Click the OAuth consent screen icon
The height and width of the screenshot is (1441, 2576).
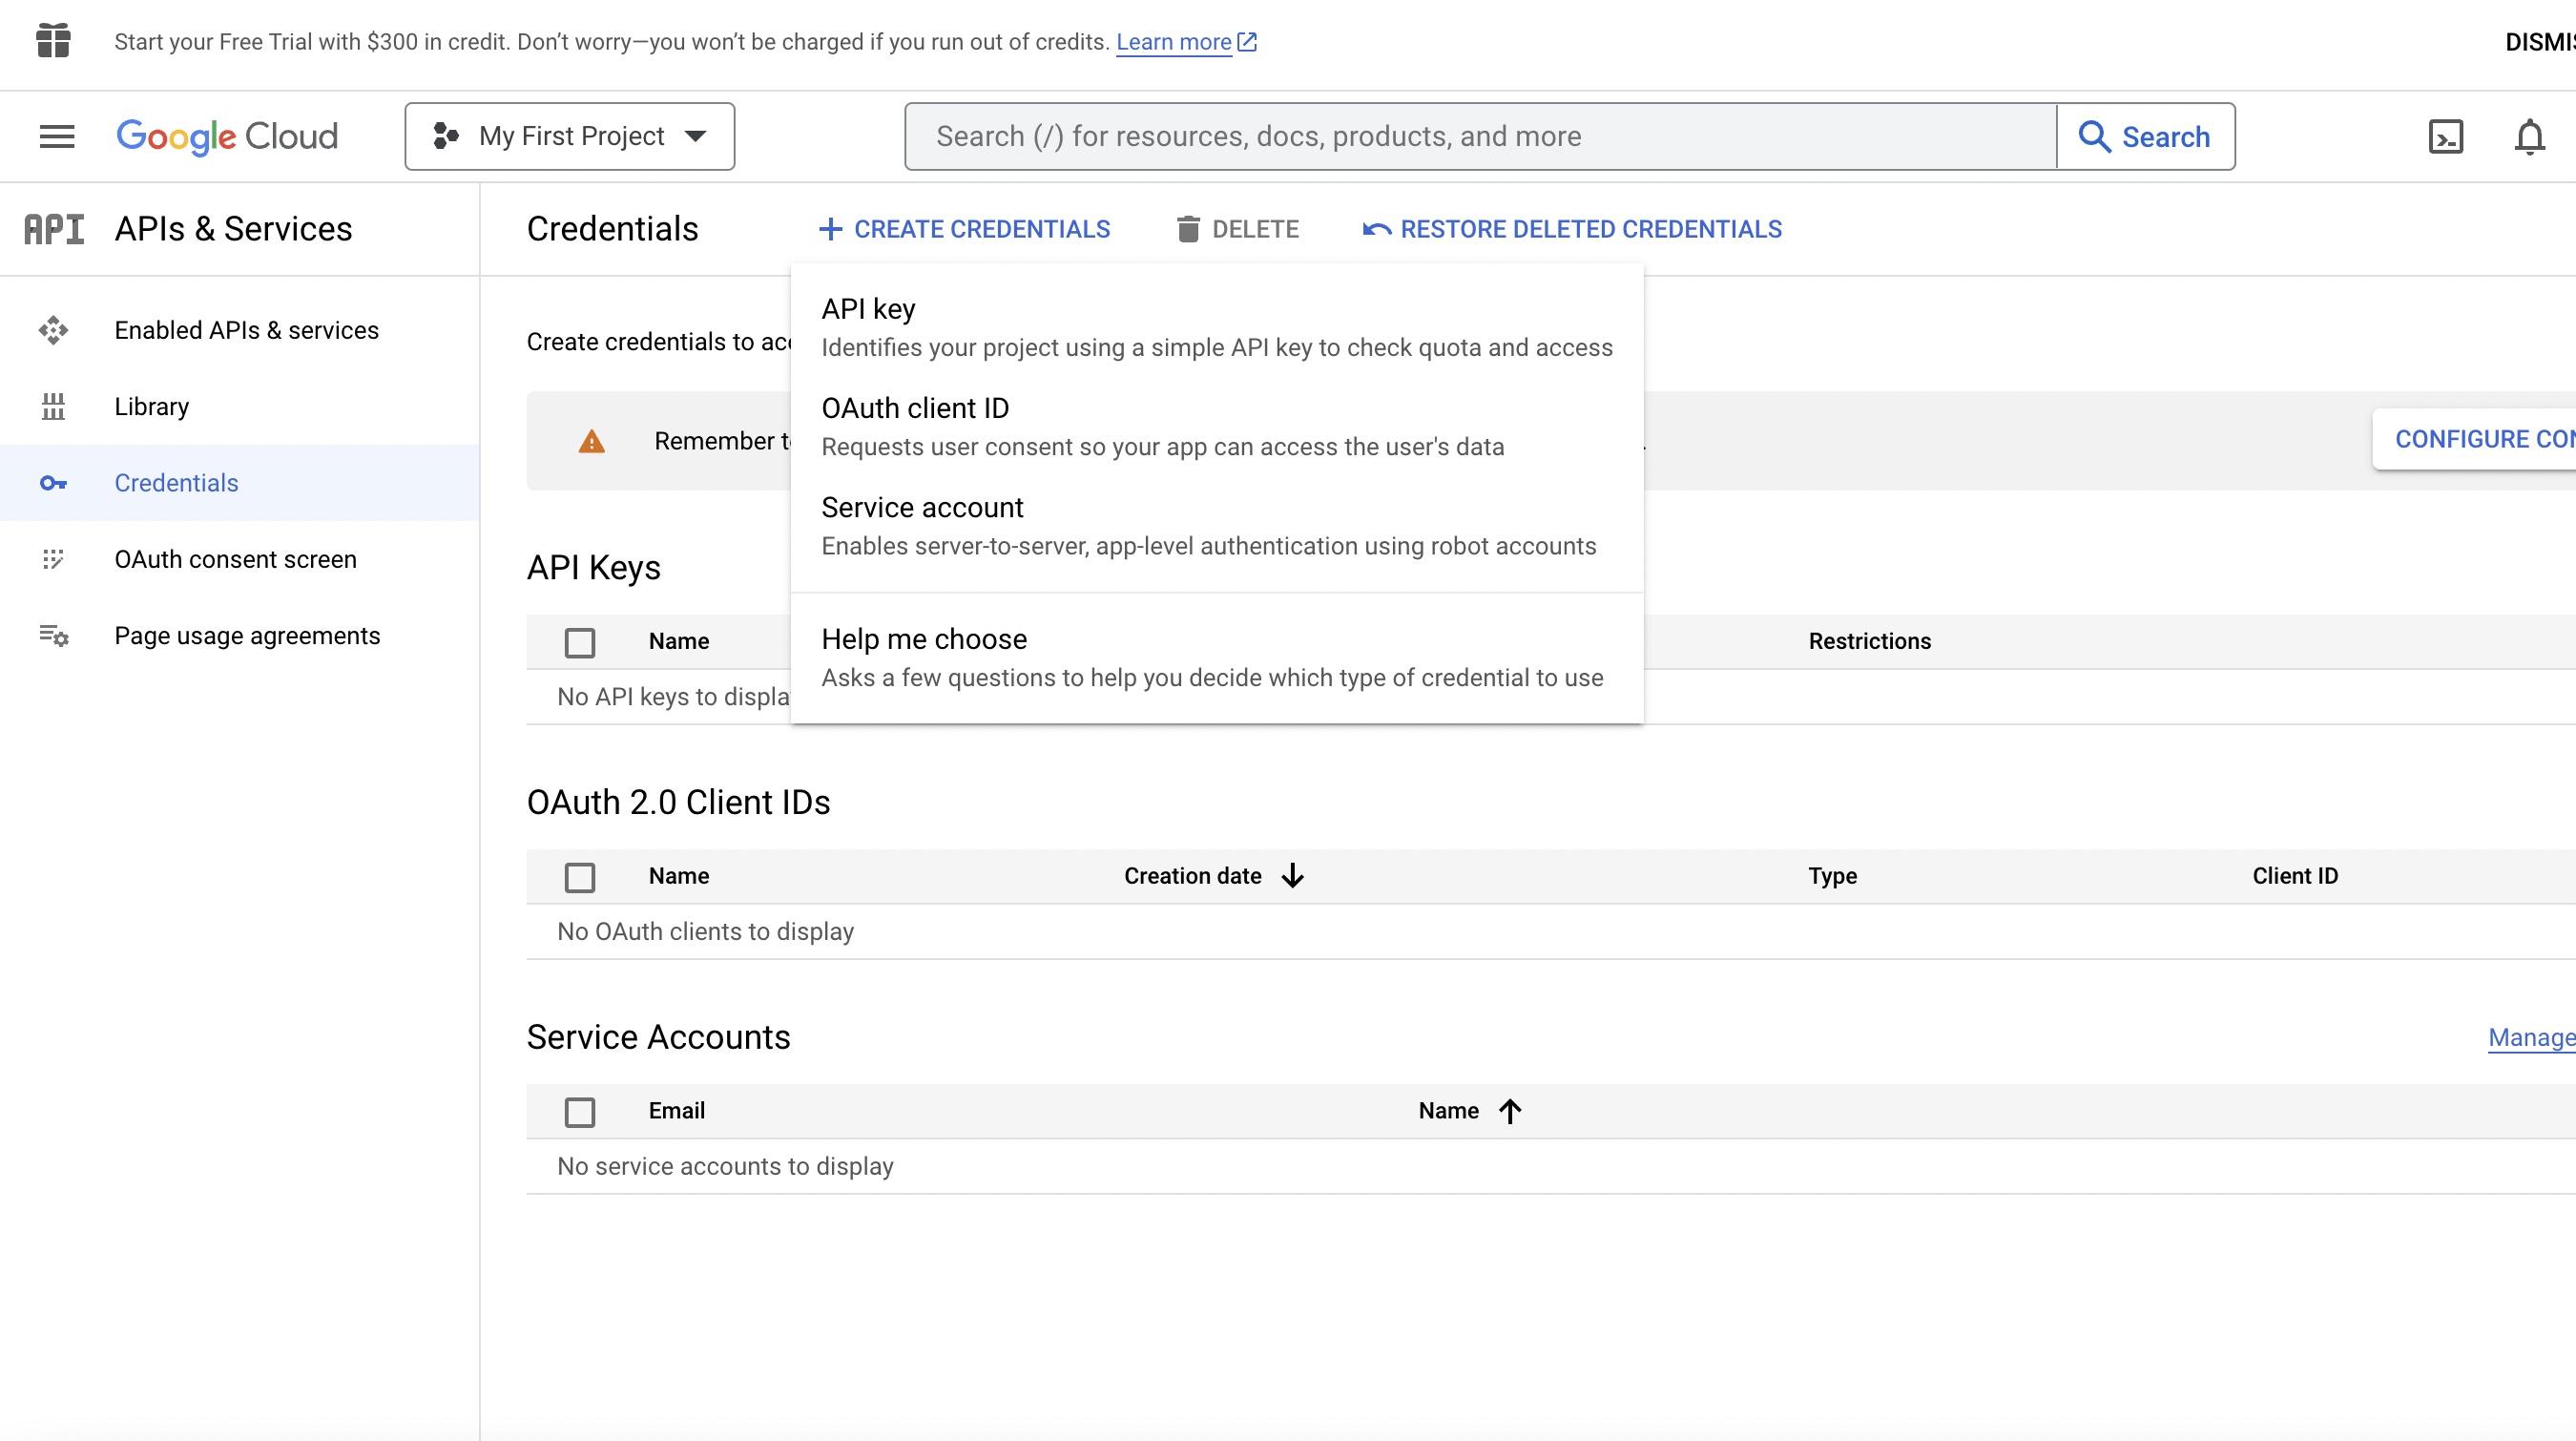click(x=53, y=559)
